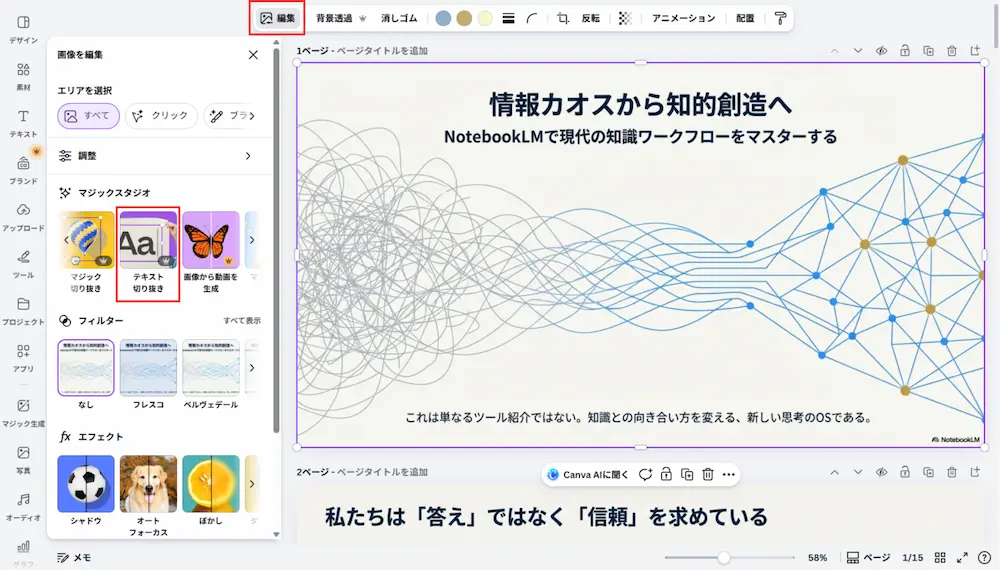Open grid view of pages
Screen dimensions: 1000x570
pos(940,558)
